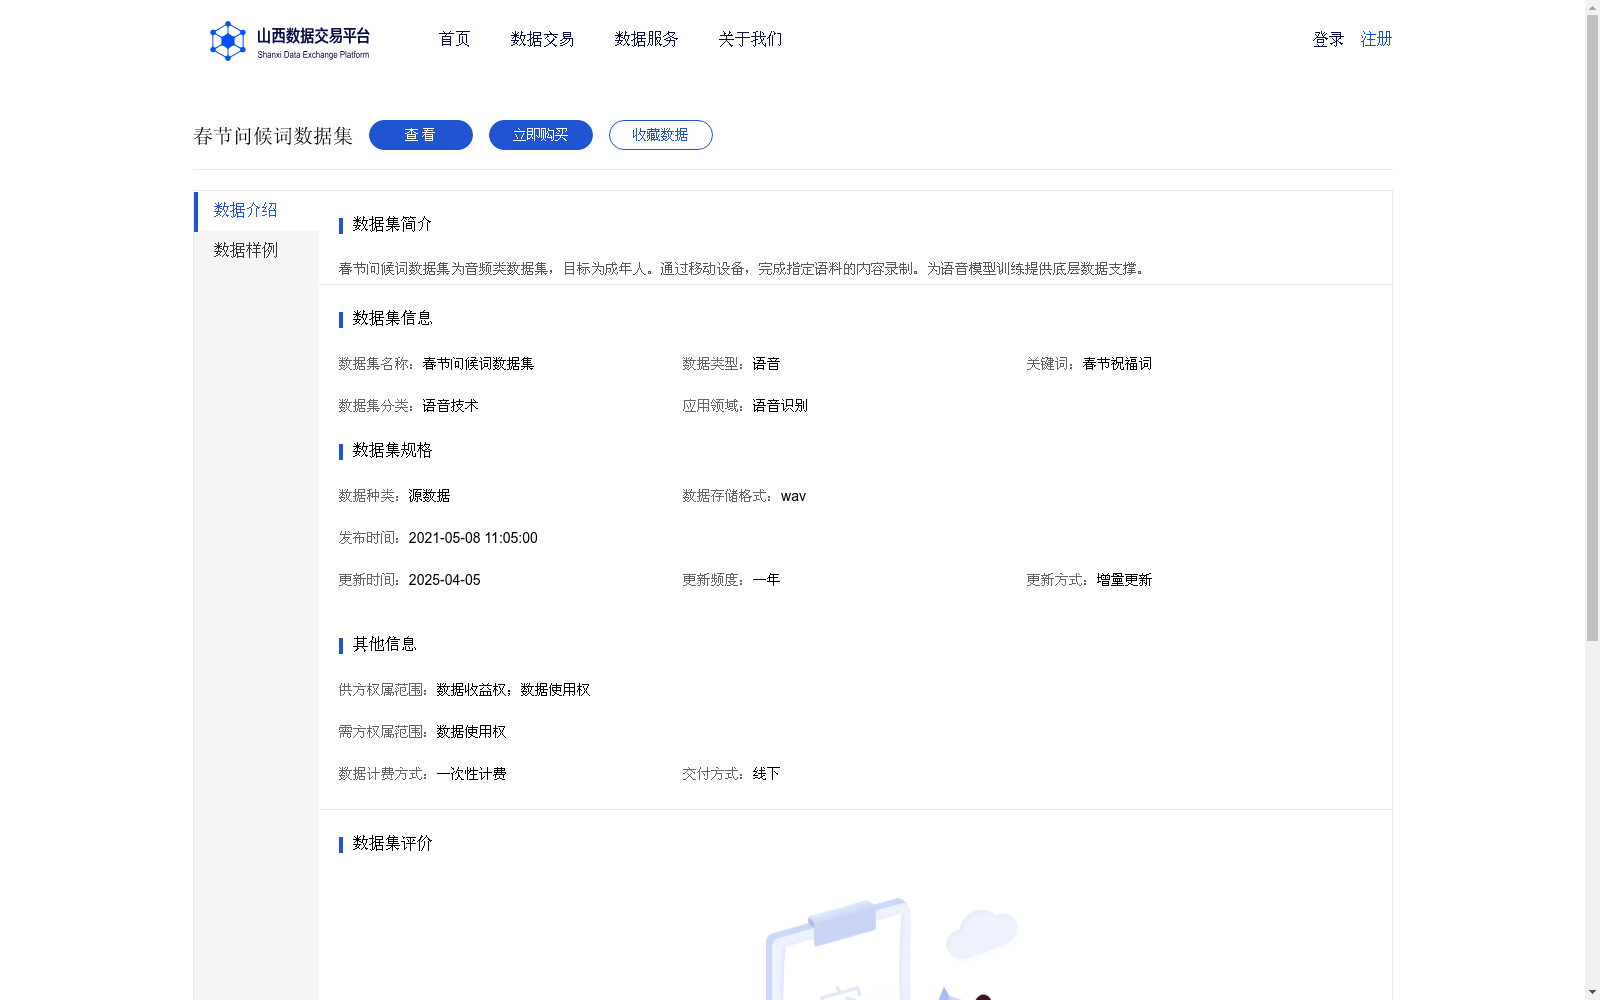
Task: Click the 登录 link
Action: pyautogui.click(x=1328, y=39)
